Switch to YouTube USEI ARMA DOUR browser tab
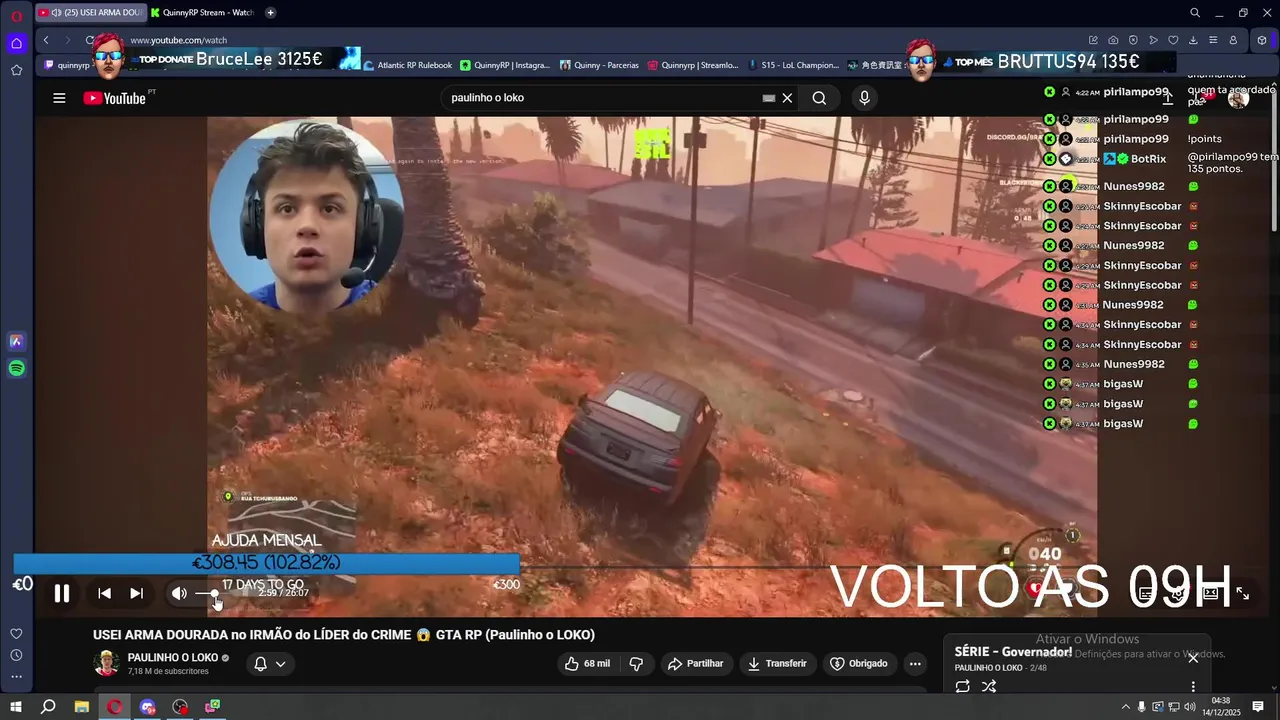The image size is (1280, 720). point(90,12)
